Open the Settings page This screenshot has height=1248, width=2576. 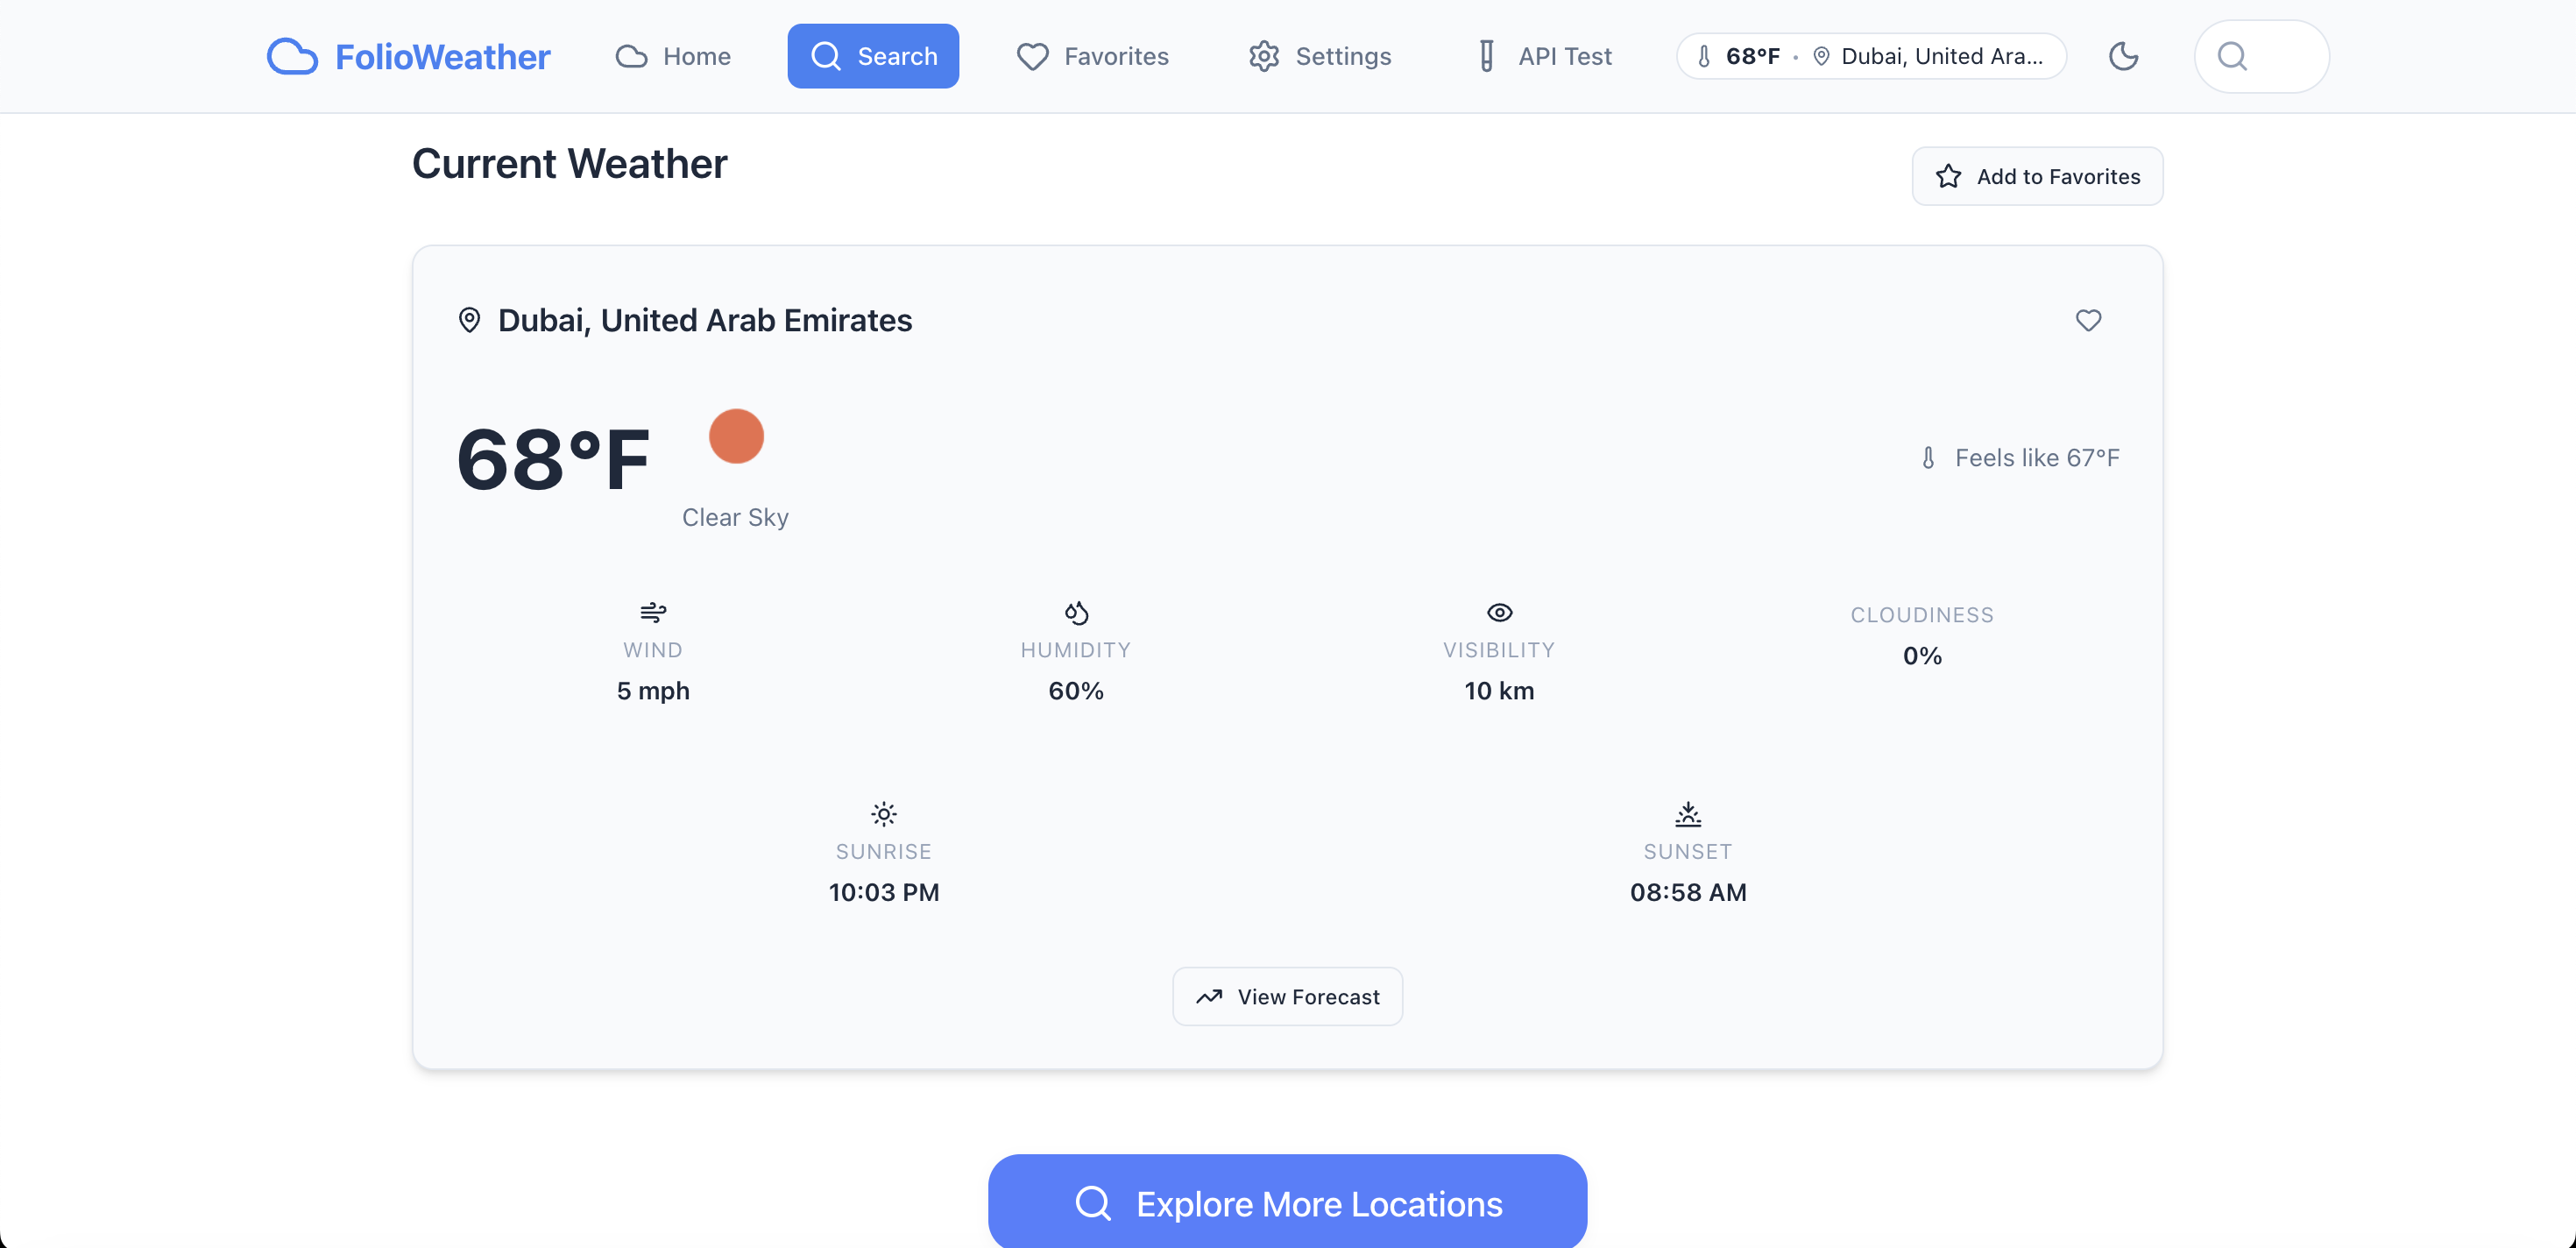1319,56
